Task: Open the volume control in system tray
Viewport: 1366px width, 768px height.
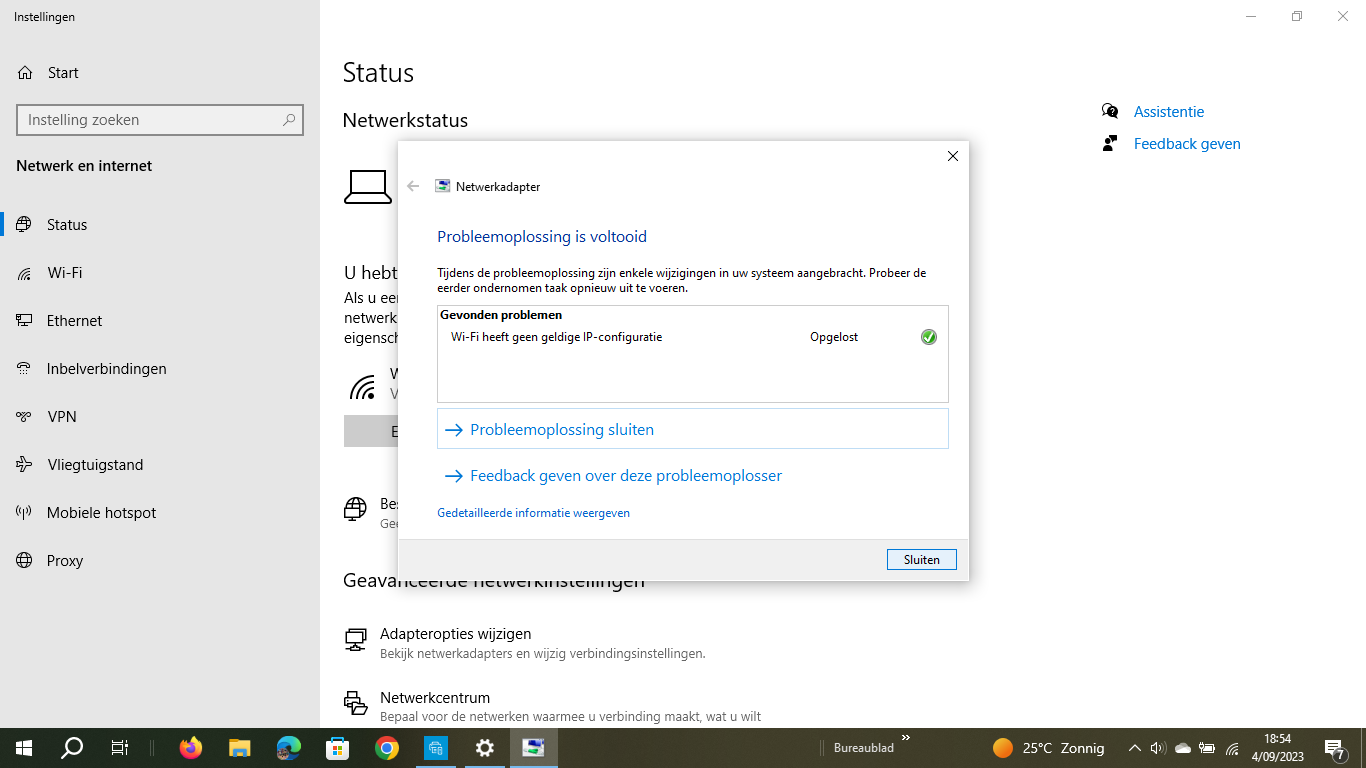Action: click(1158, 748)
